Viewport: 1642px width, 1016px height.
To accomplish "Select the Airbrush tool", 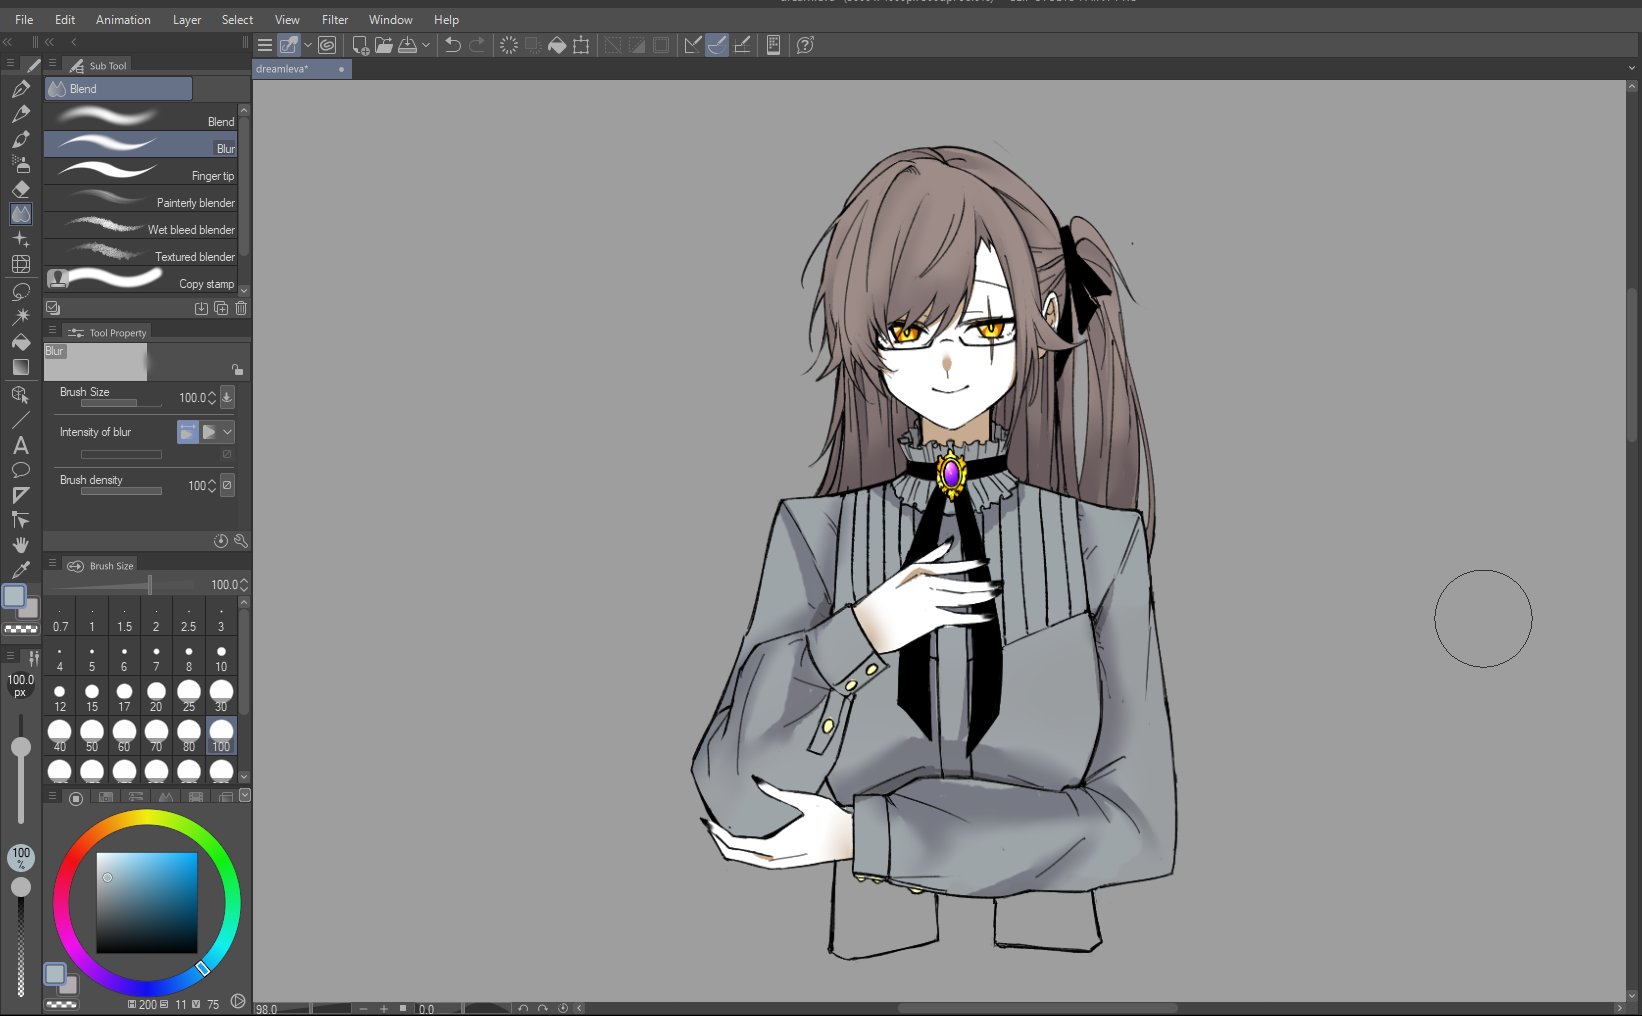I will (21, 163).
